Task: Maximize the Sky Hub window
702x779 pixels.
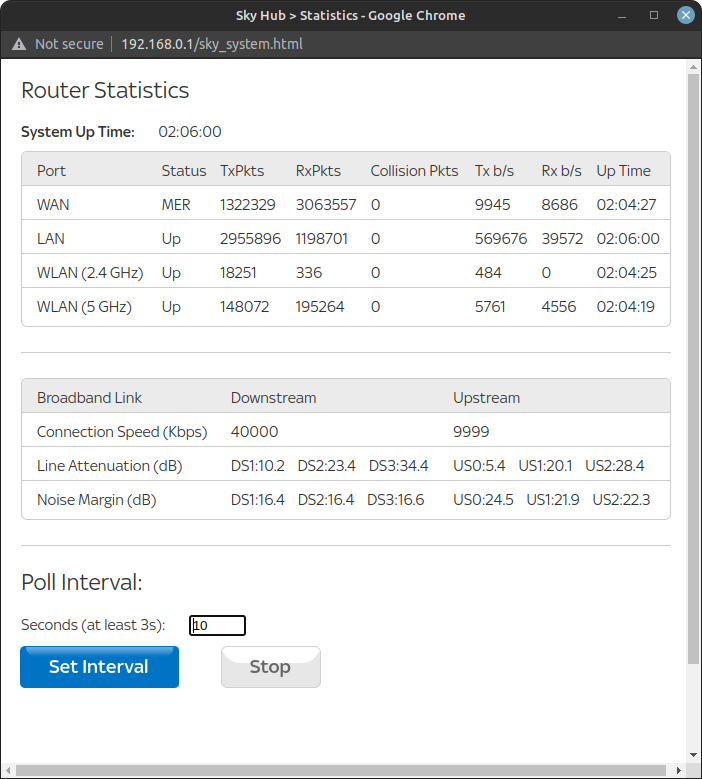Action: 654,15
